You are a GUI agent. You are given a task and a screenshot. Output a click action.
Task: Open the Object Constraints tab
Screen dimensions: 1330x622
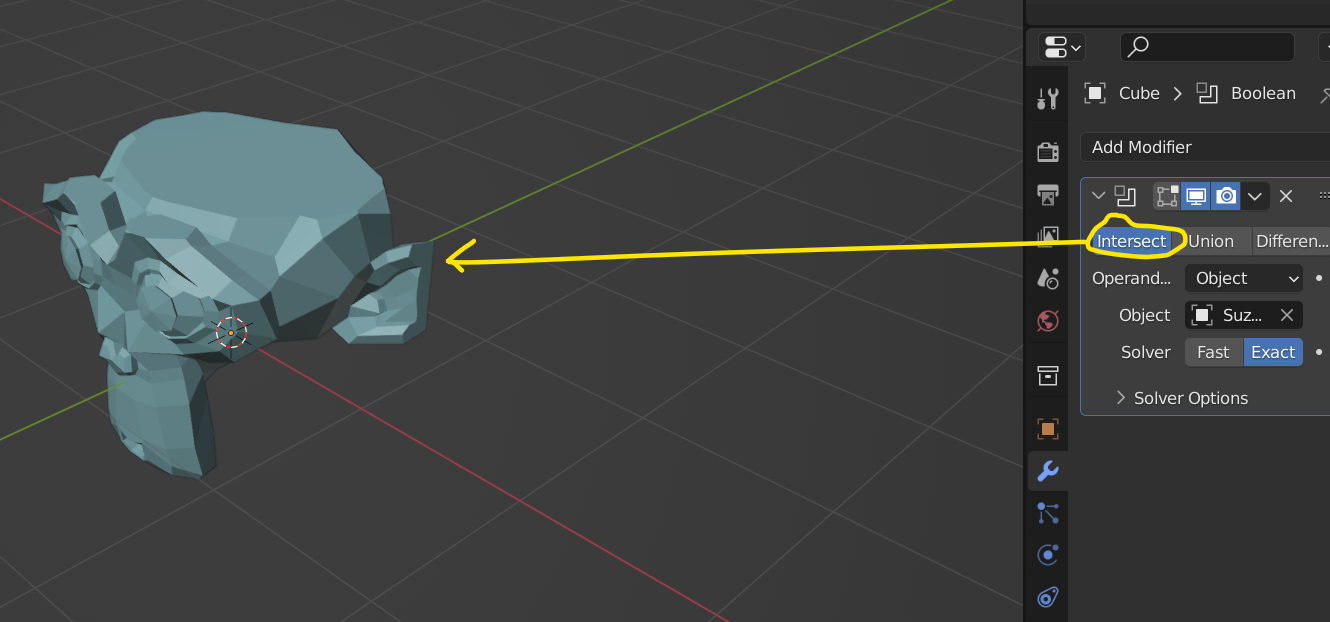tap(1047, 598)
